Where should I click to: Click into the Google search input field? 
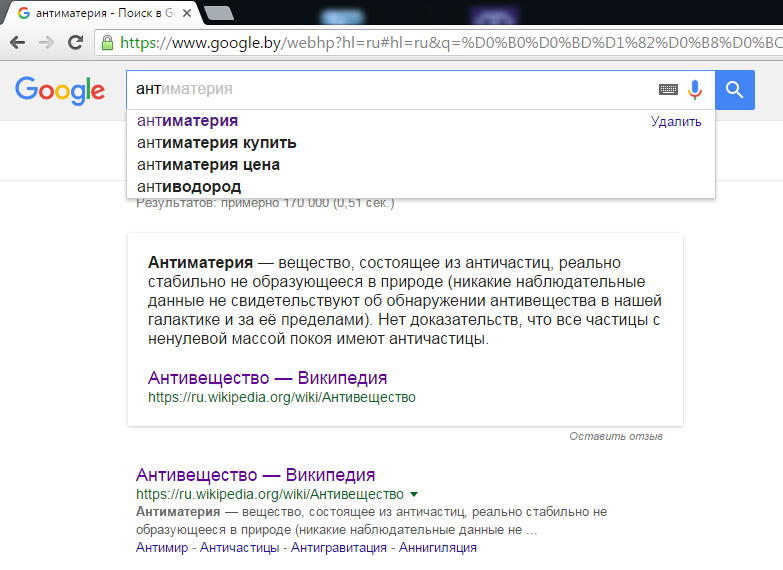(390, 89)
